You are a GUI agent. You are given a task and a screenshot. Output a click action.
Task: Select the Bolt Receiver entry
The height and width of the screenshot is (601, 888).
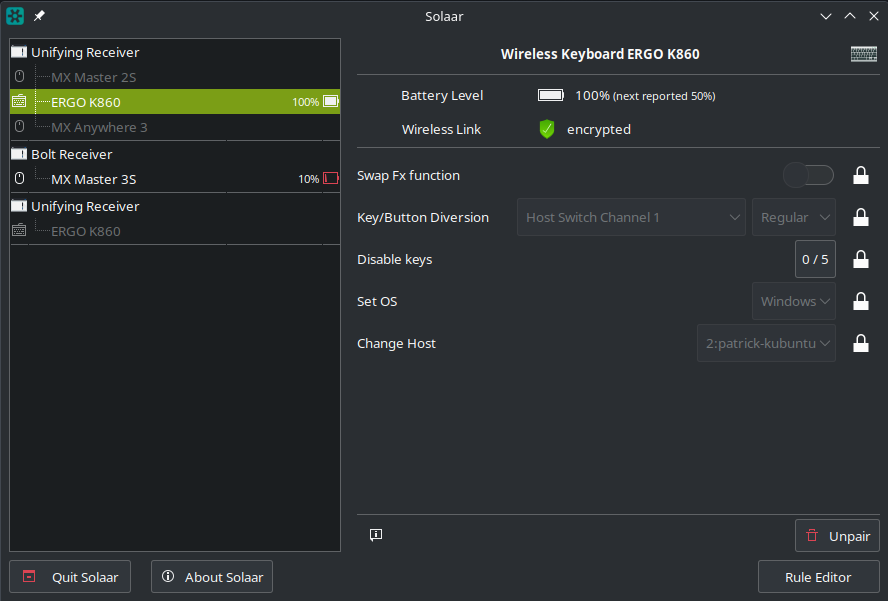click(x=71, y=154)
